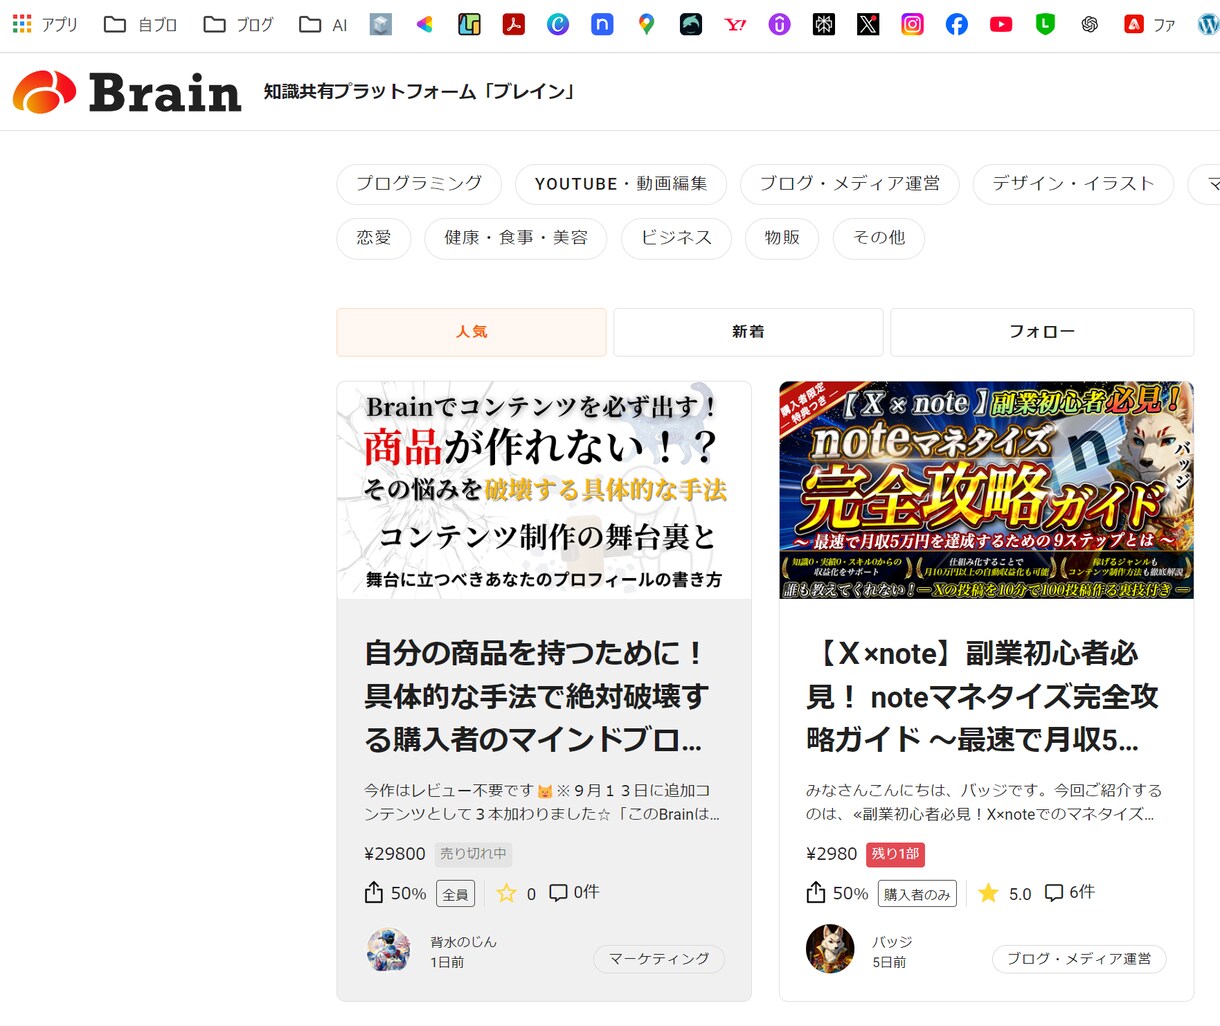Image resolution: width=1220 pixels, height=1026 pixels.
Task: Open the 自分の商品を持つために article title
Action: point(537,697)
